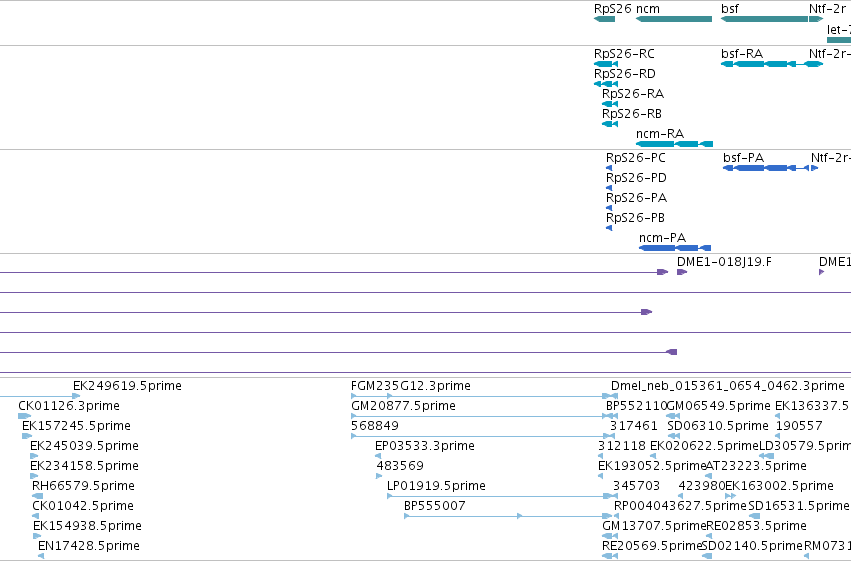Open EST LP01919.5prime

pos(436,486)
